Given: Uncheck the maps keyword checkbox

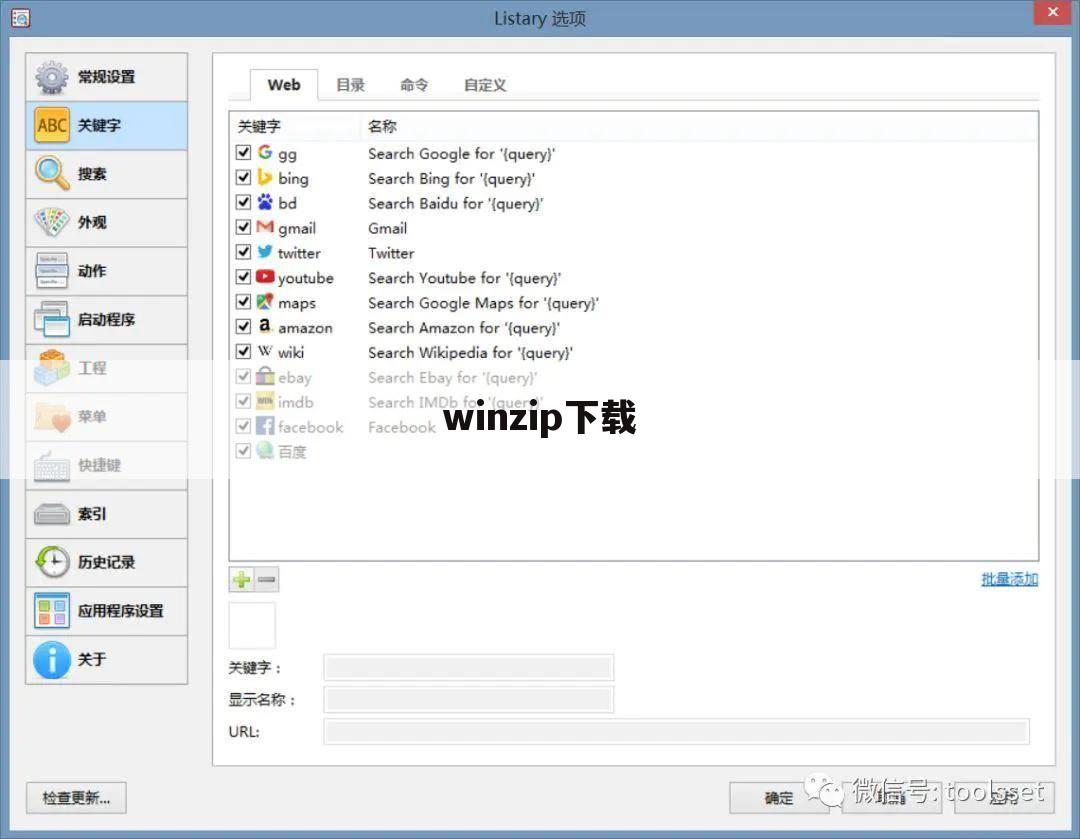Looking at the screenshot, I should point(243,302).
